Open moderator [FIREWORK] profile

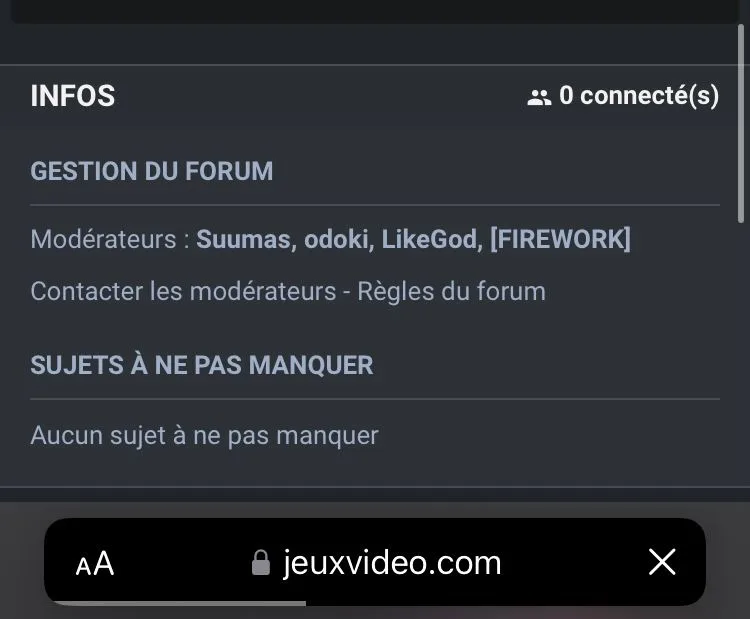[561, 239]
